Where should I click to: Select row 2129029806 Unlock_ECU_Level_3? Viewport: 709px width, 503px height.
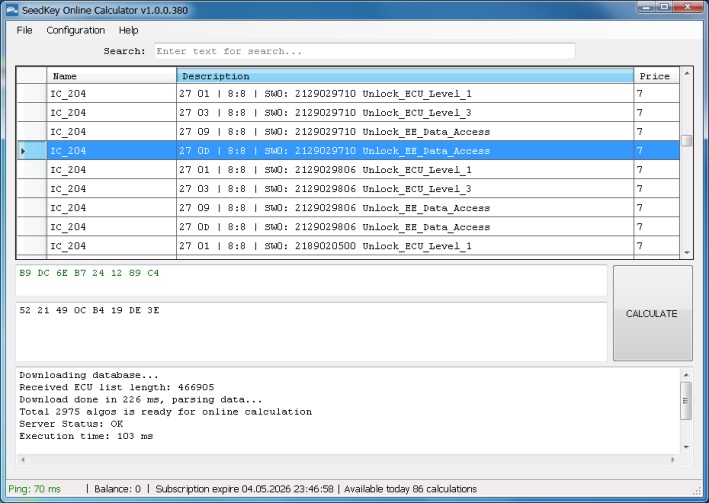(348, 189)
